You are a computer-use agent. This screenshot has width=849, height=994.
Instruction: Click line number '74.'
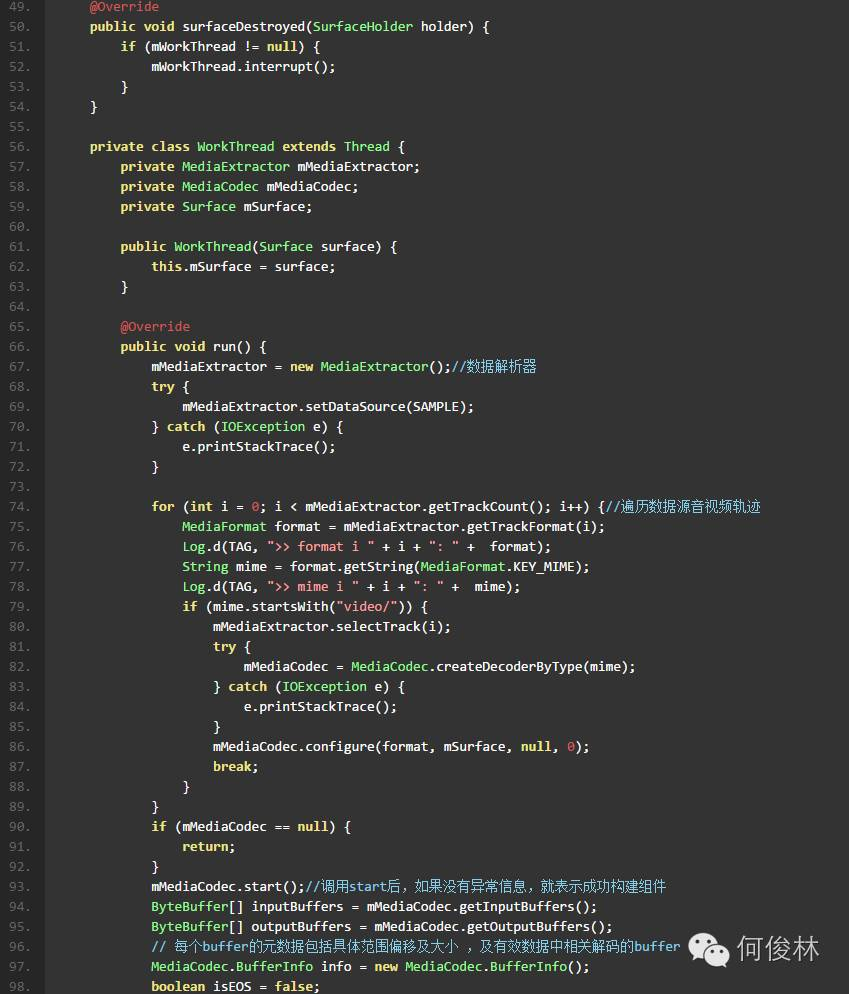pos(20,507)
